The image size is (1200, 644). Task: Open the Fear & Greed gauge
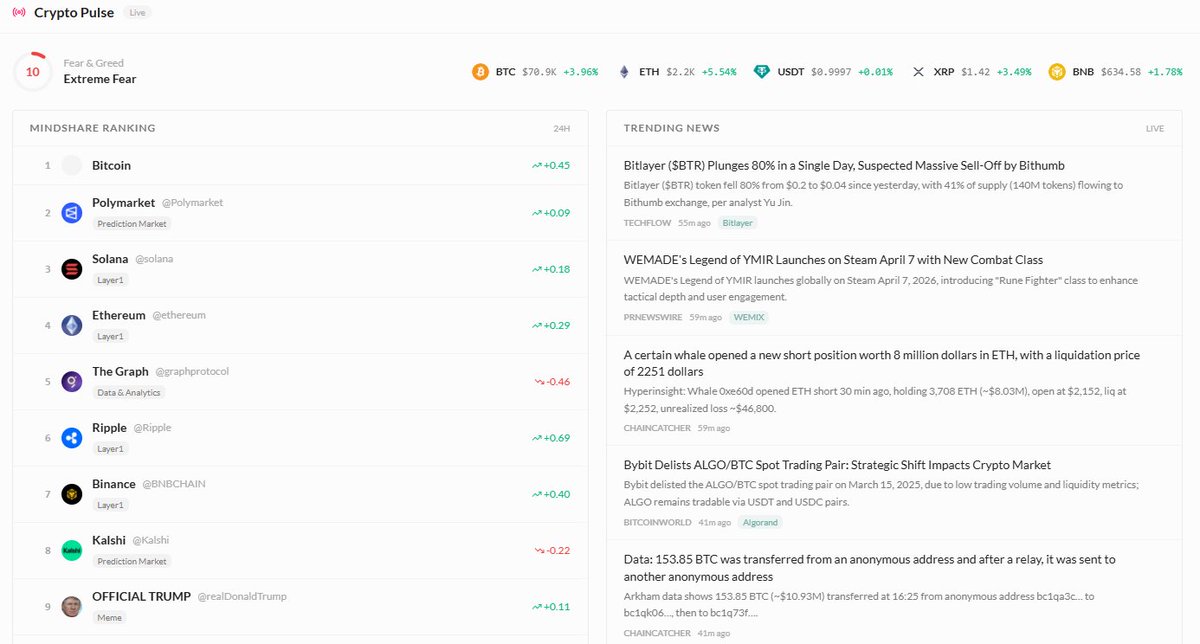pos(33,72)
